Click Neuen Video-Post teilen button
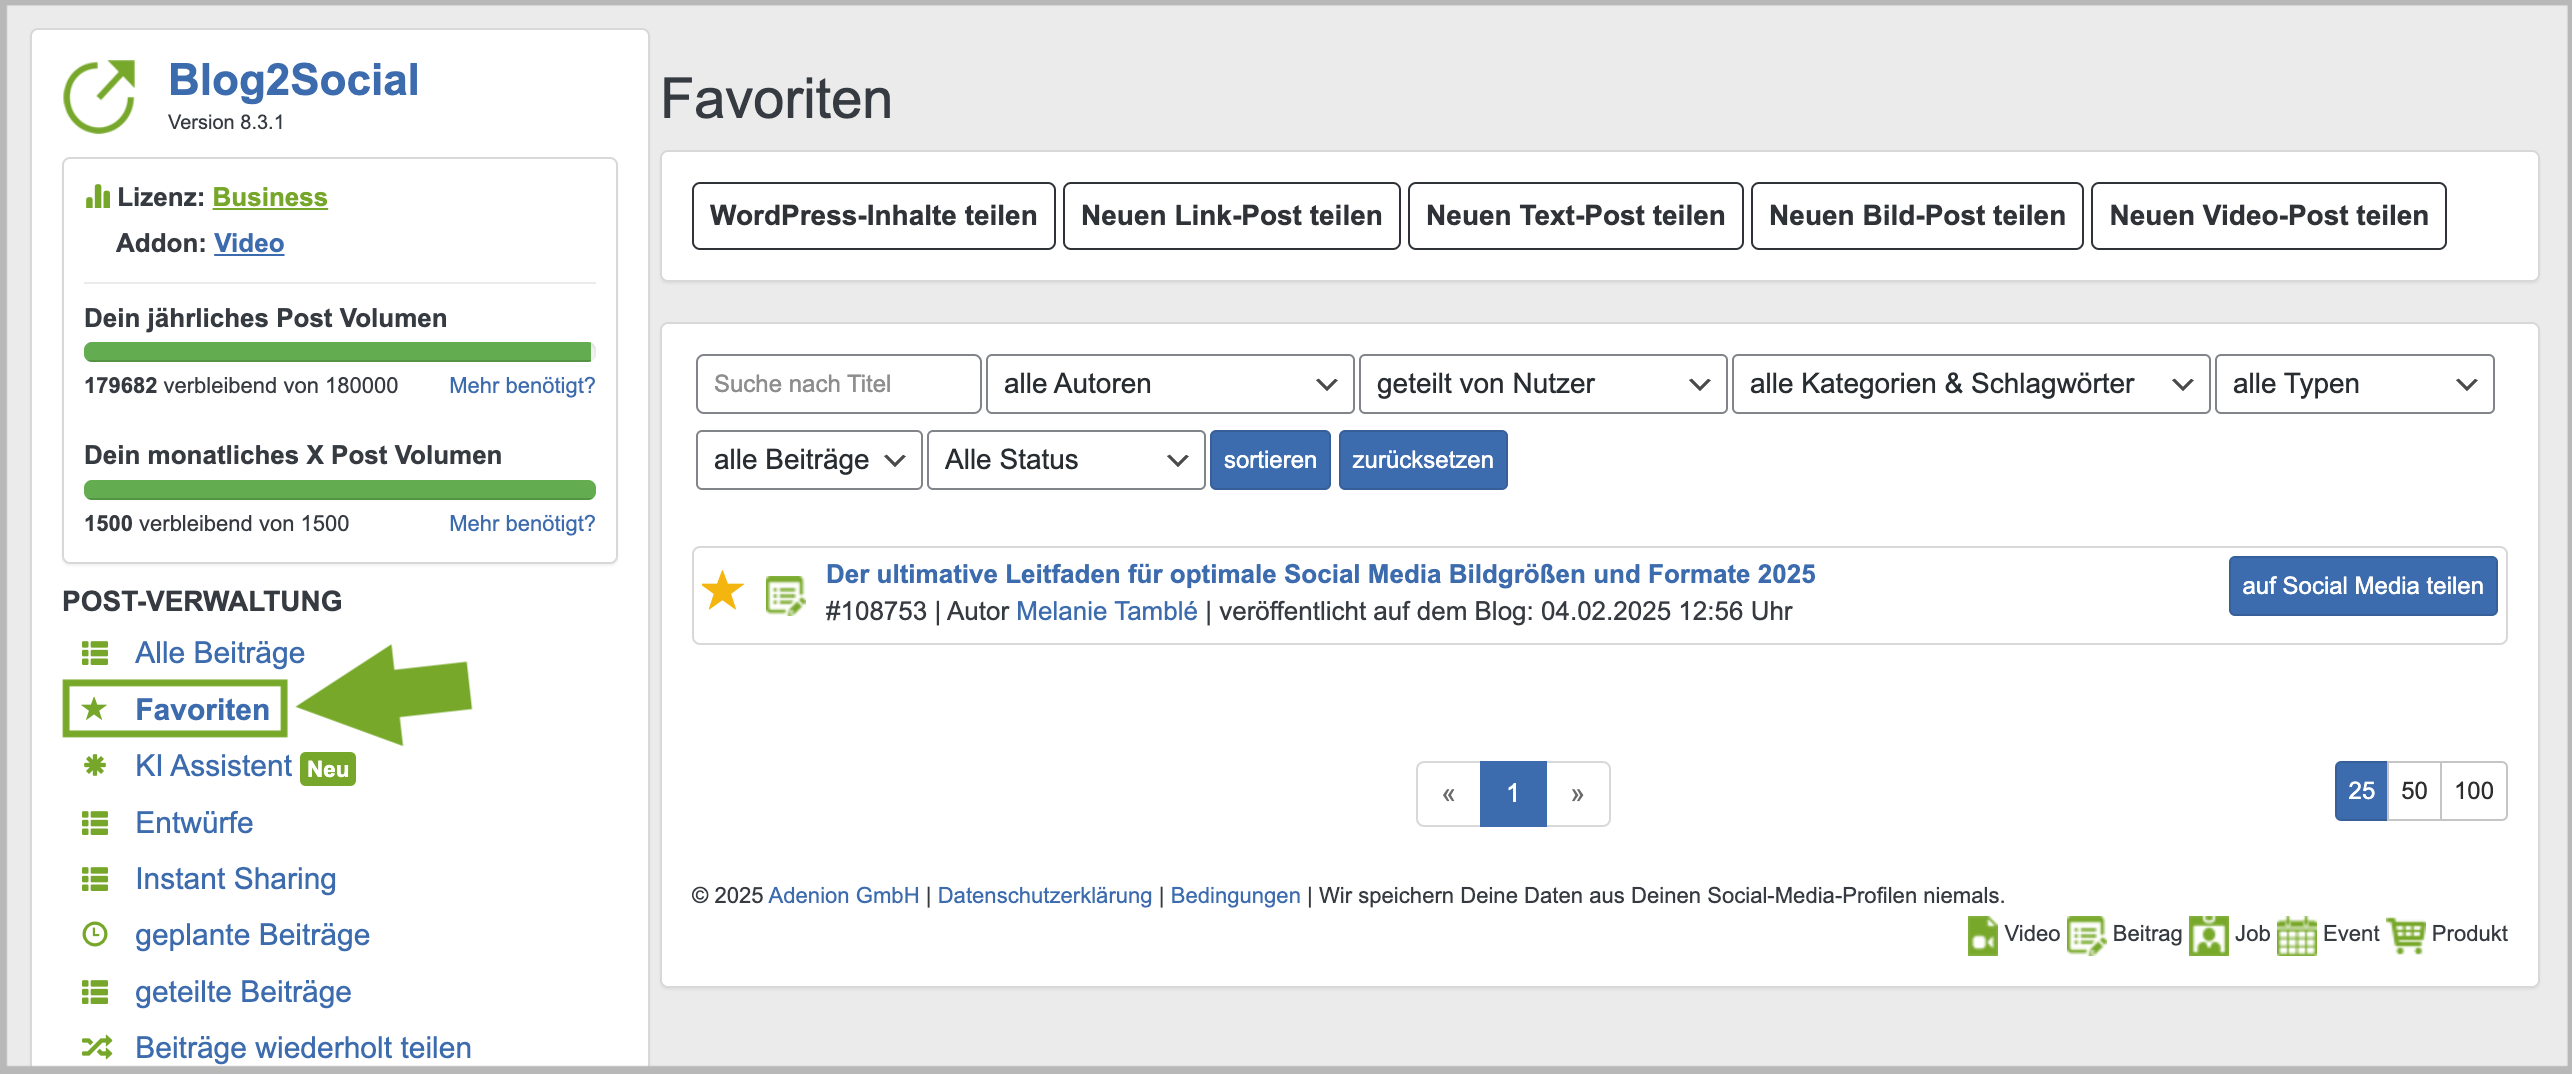This screenshot has width=2572, height=1074. (2269, 216)
